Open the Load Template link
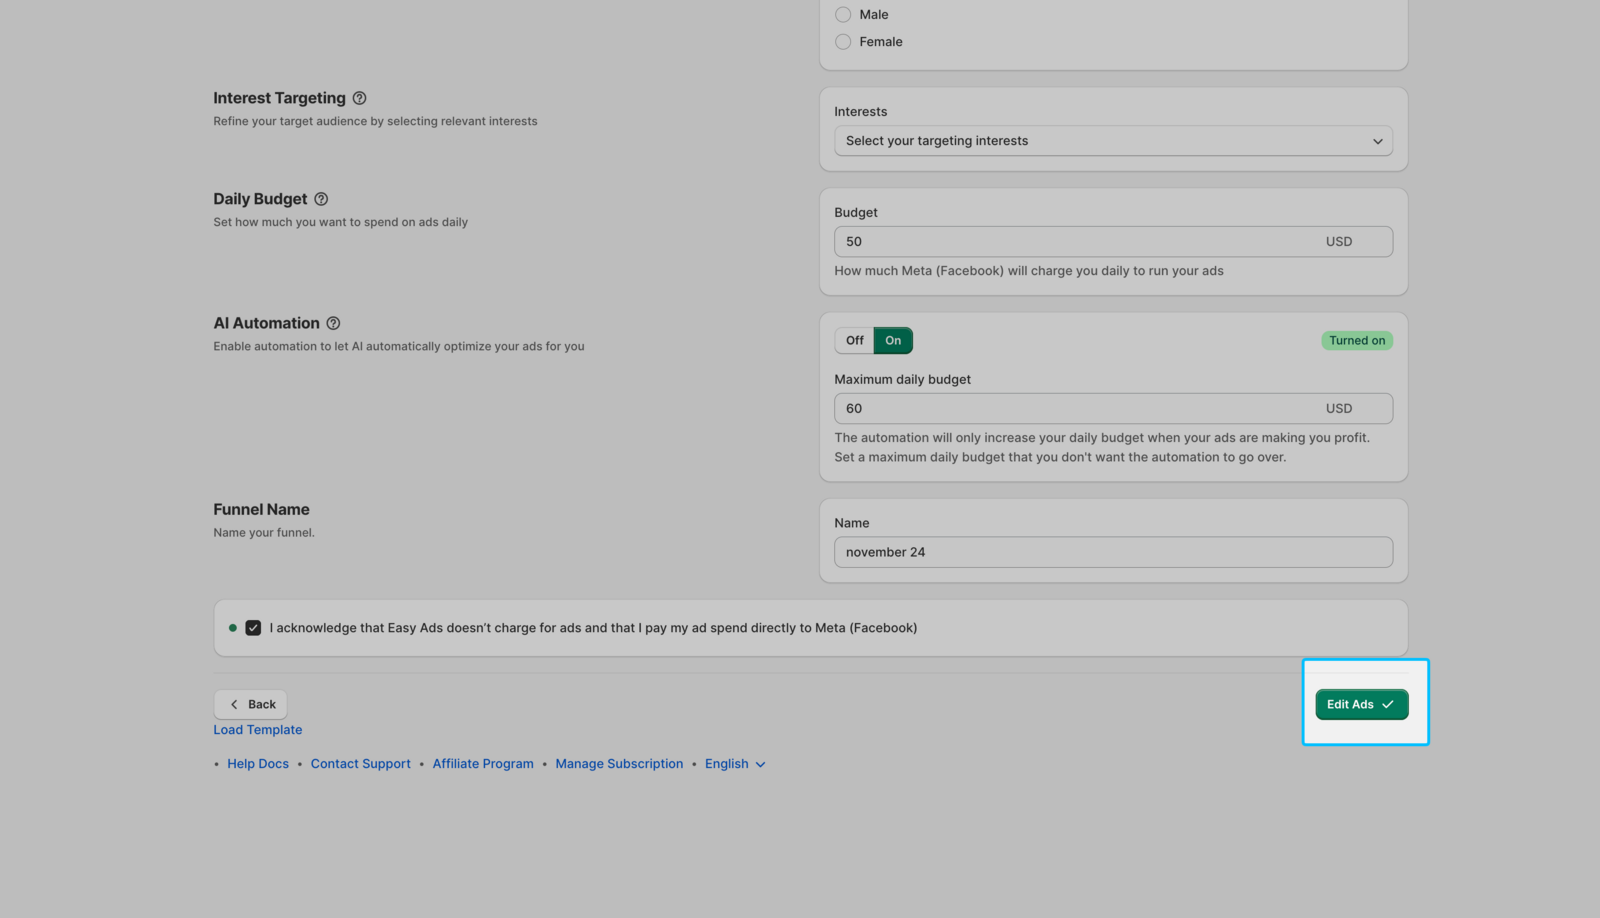 257,730
